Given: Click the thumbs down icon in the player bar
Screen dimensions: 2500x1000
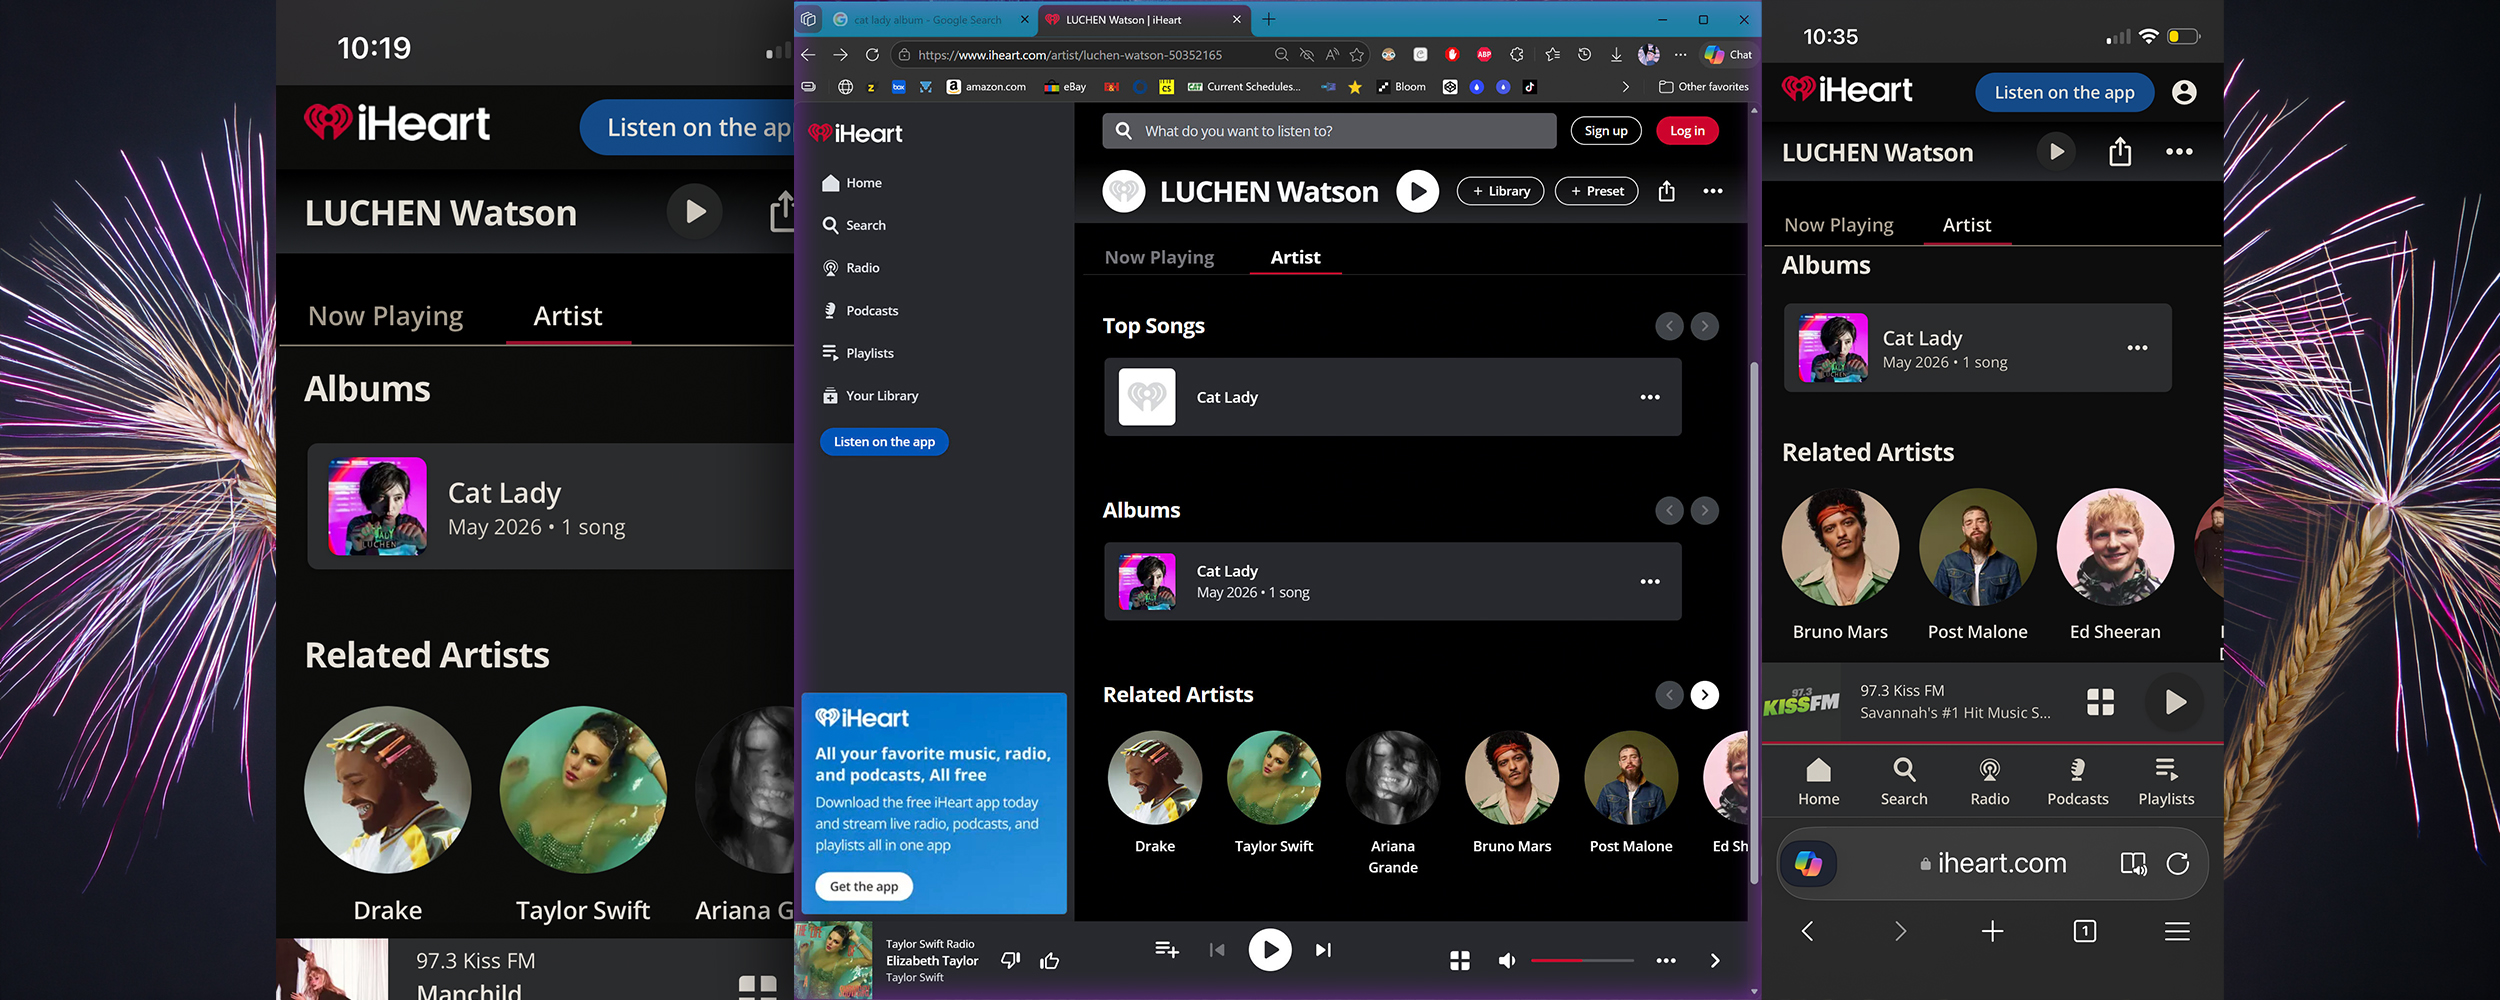Looking at the screenshot, I should click(x=1011, y=960).
